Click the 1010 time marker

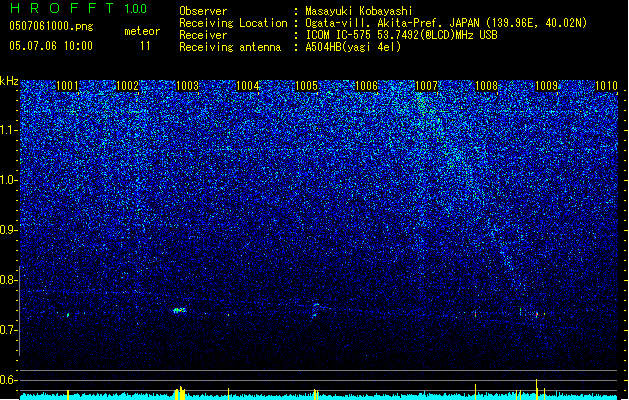[606, 85]
